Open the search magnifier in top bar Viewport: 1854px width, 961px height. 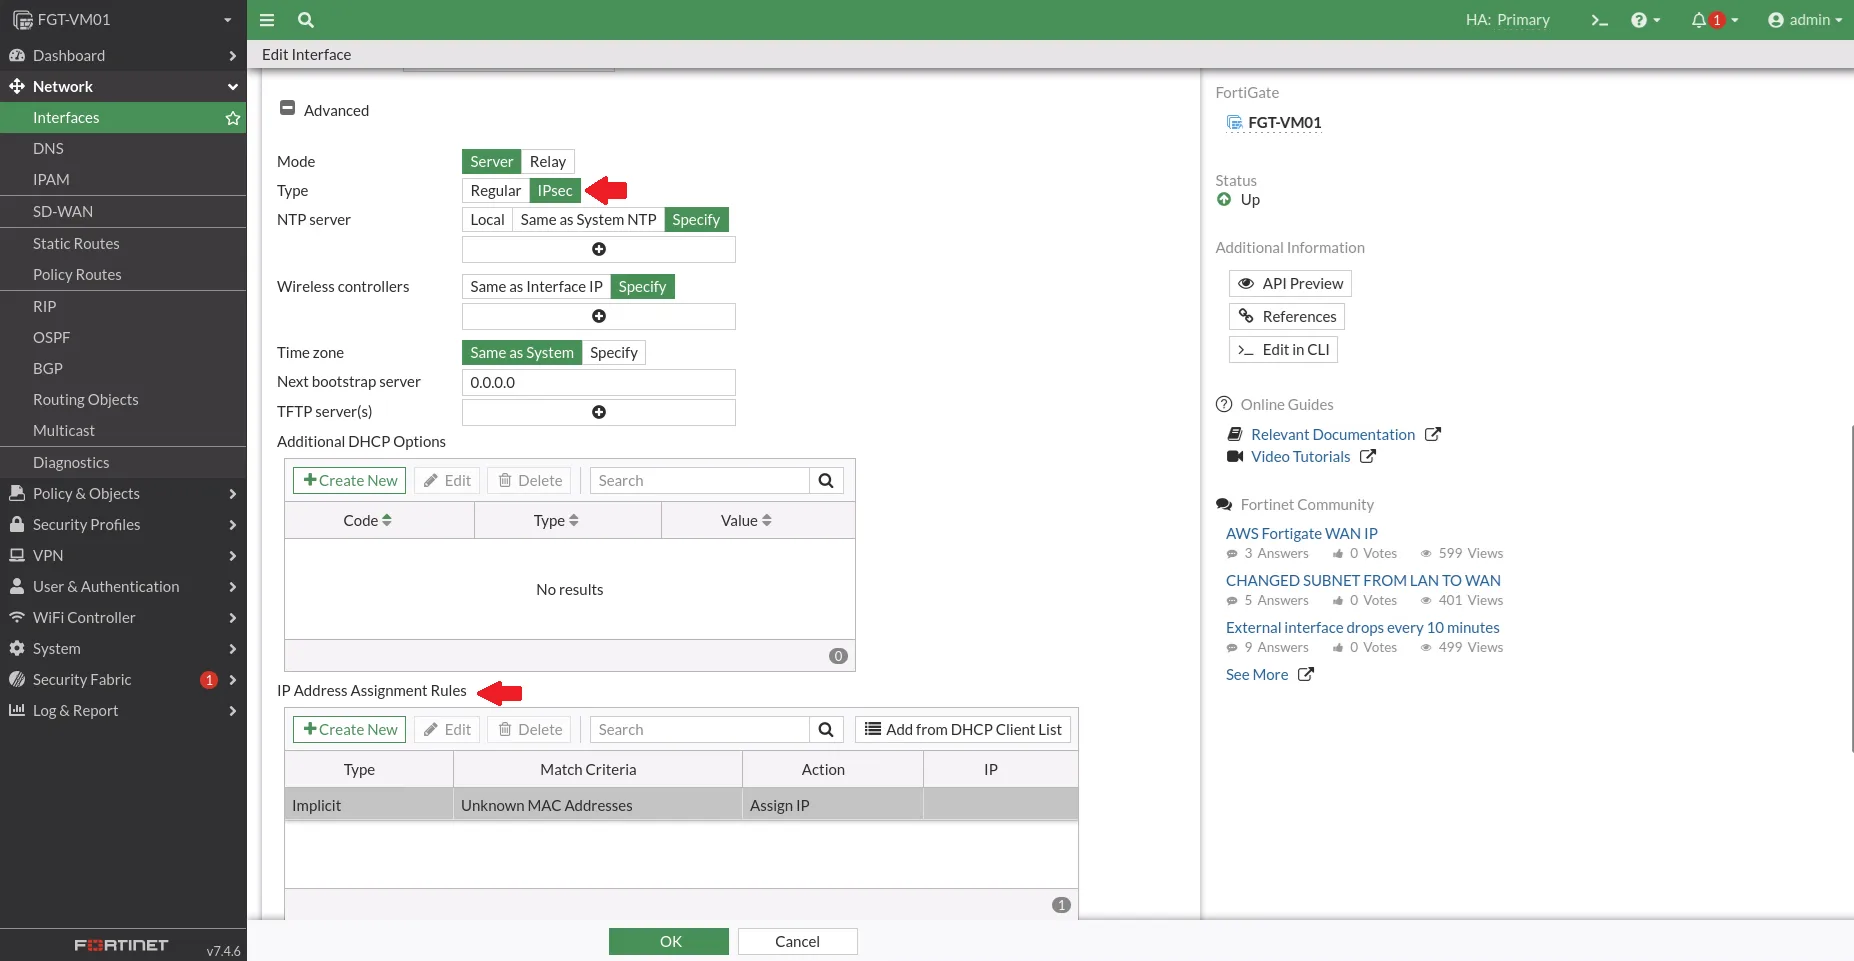[306, 20]
